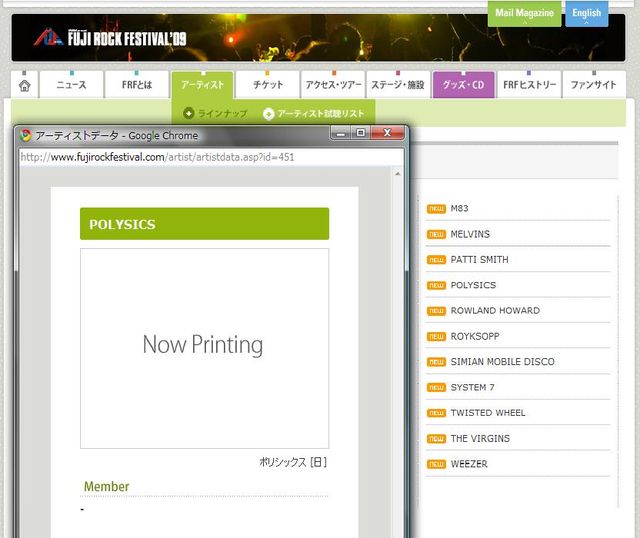Open the ニュース tab
Screen dimensions: 640x538
71,86
